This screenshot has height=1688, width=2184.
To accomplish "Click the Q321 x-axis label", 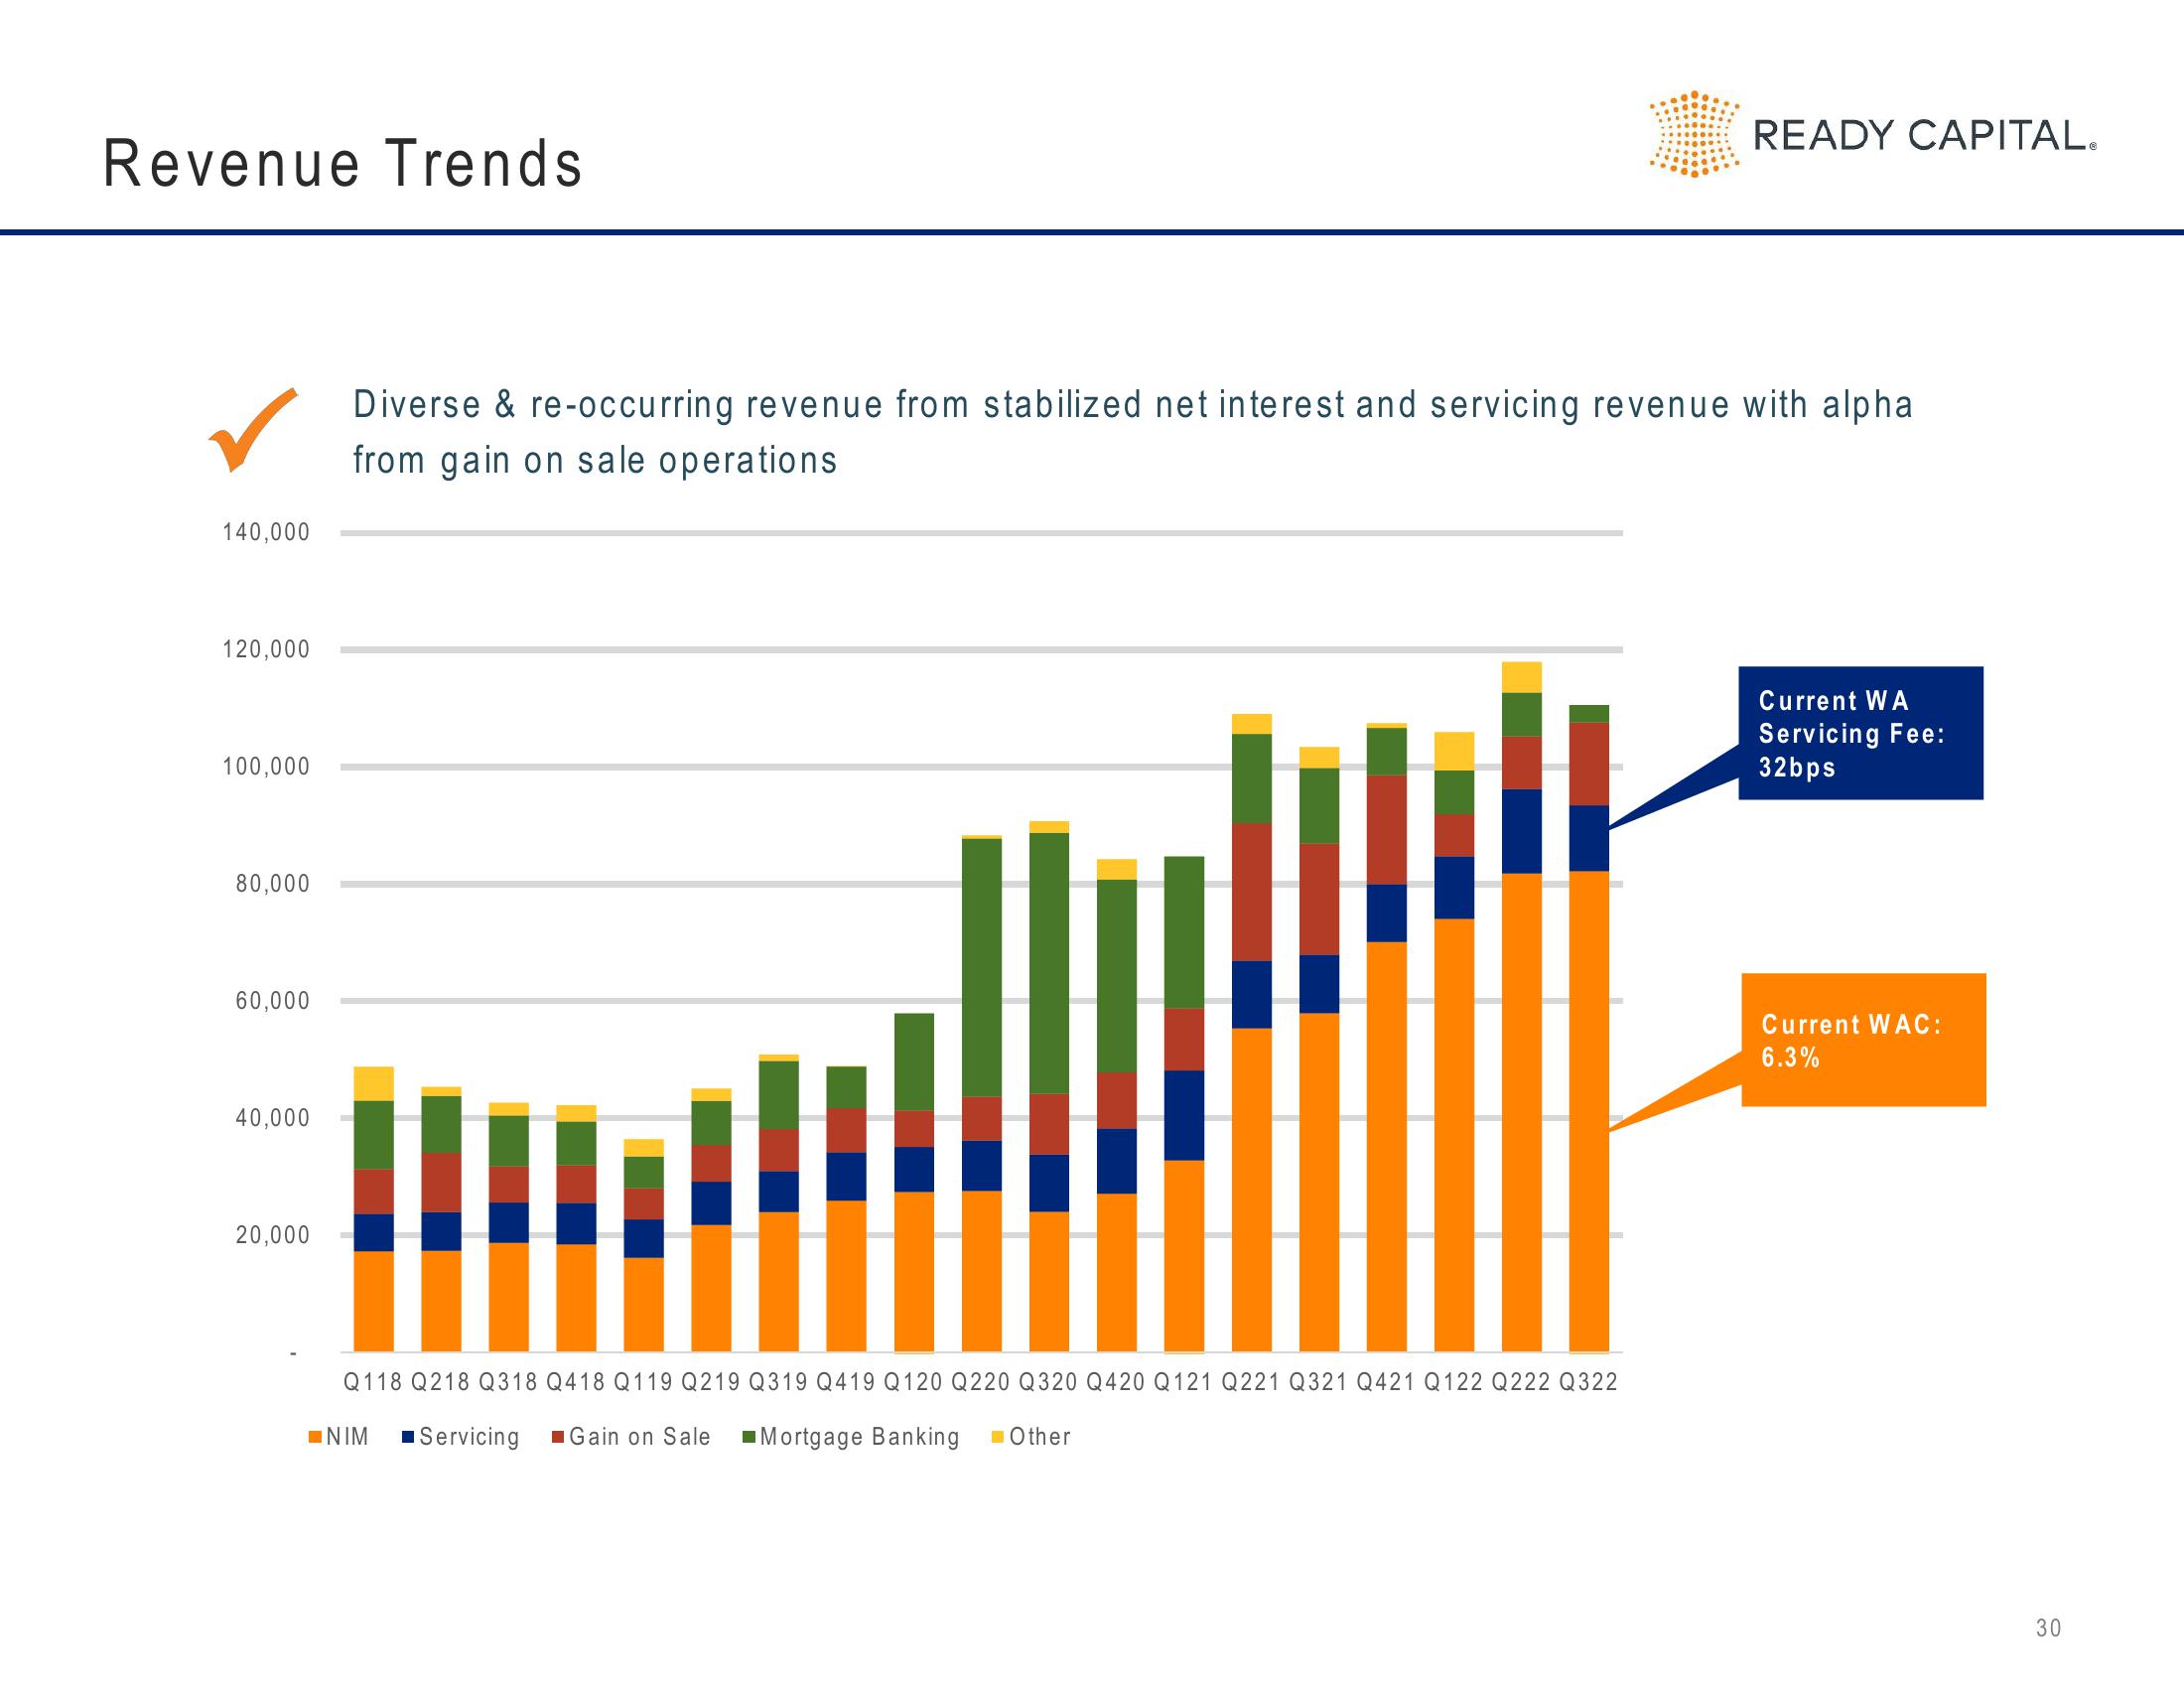I will [1318, 1382].
